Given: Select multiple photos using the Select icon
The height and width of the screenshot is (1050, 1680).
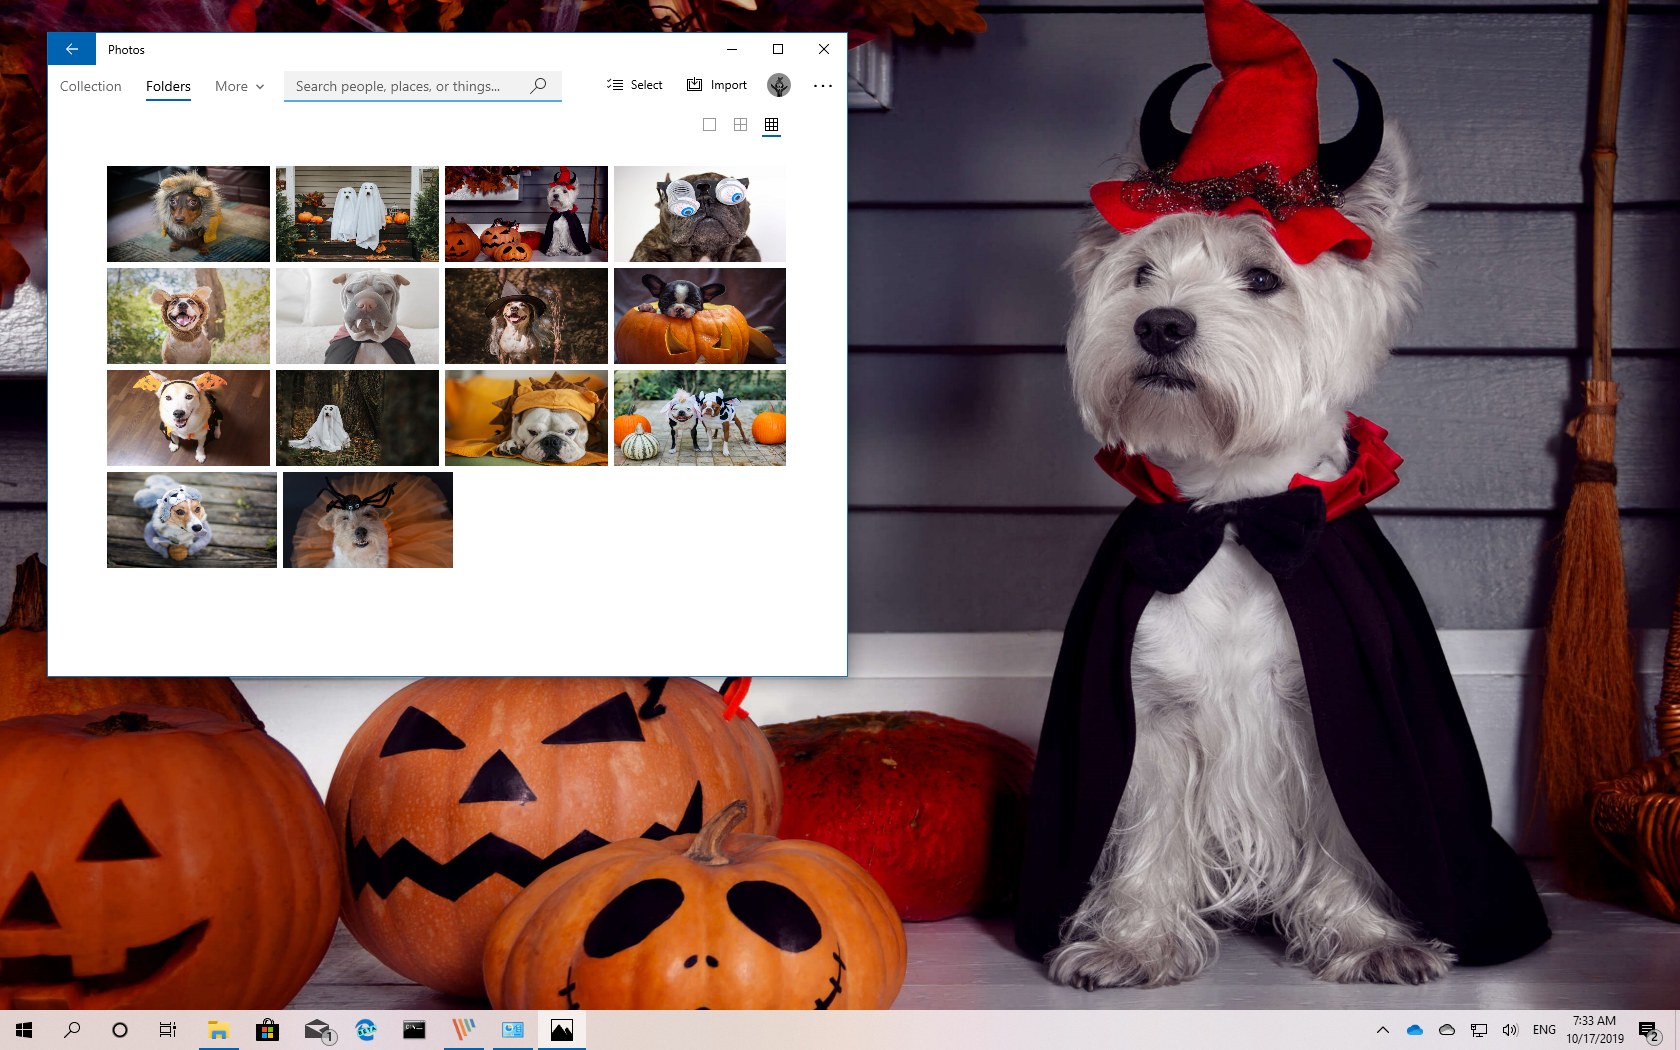Looking at the screenshot, I should [634, 85].
